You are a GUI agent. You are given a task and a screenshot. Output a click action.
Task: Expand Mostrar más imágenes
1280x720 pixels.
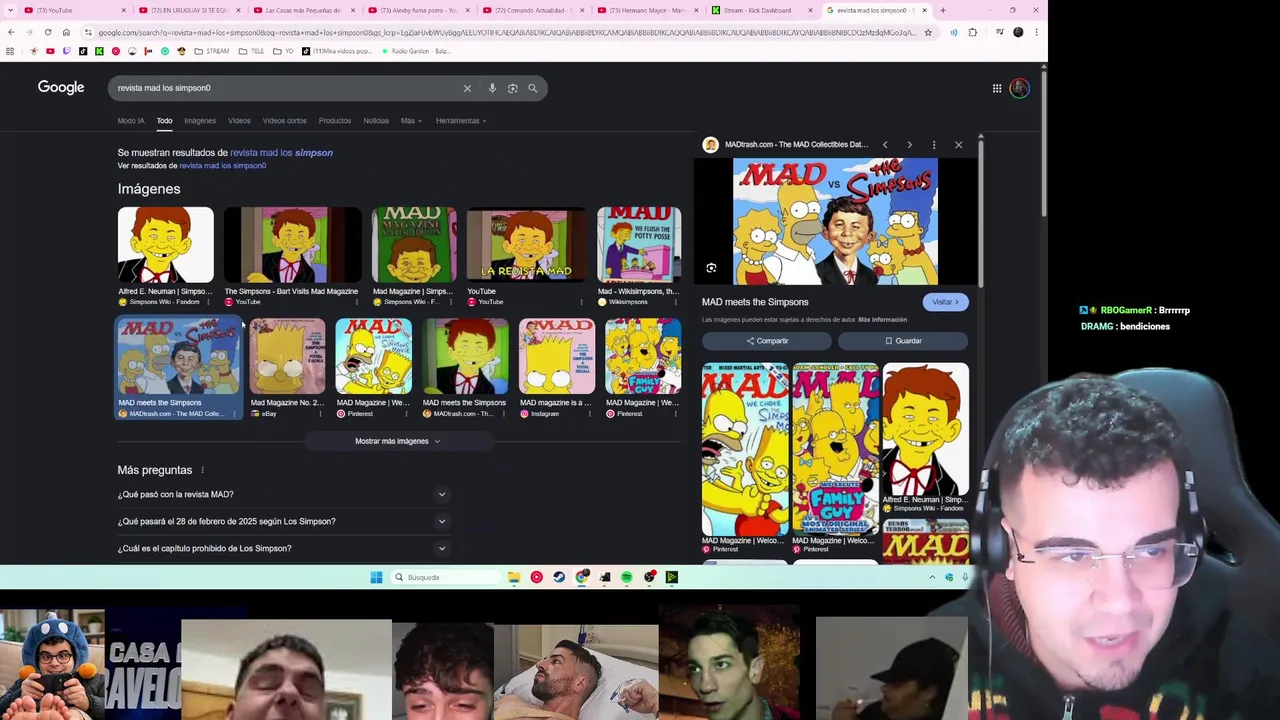click(x=397, y=441)
